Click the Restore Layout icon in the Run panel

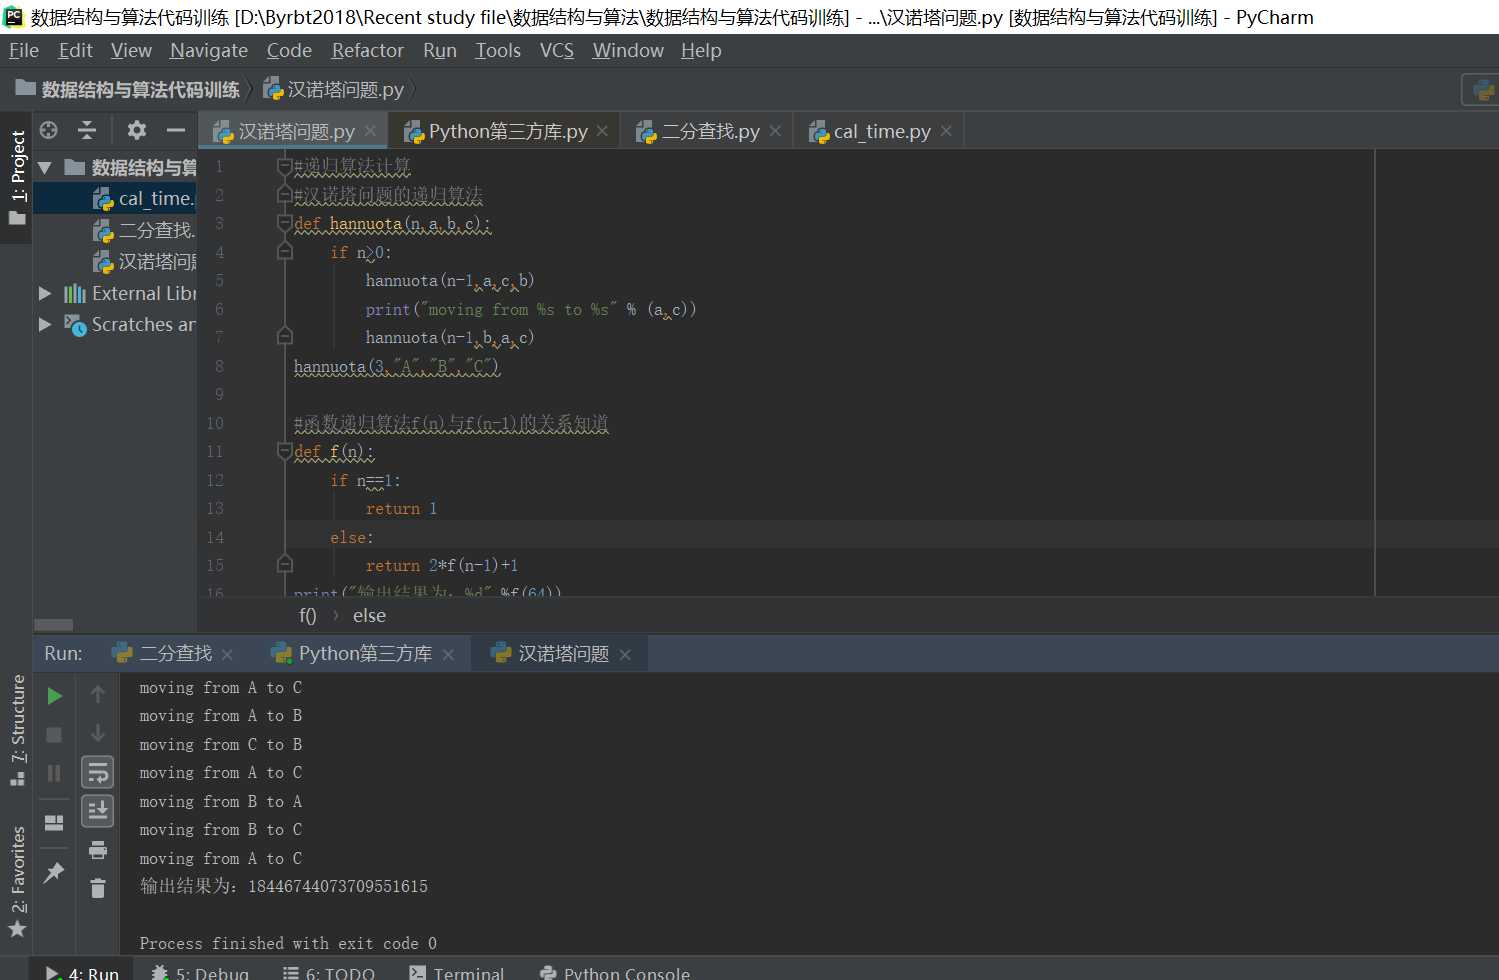pyautogui.click(x=54, y=823)
